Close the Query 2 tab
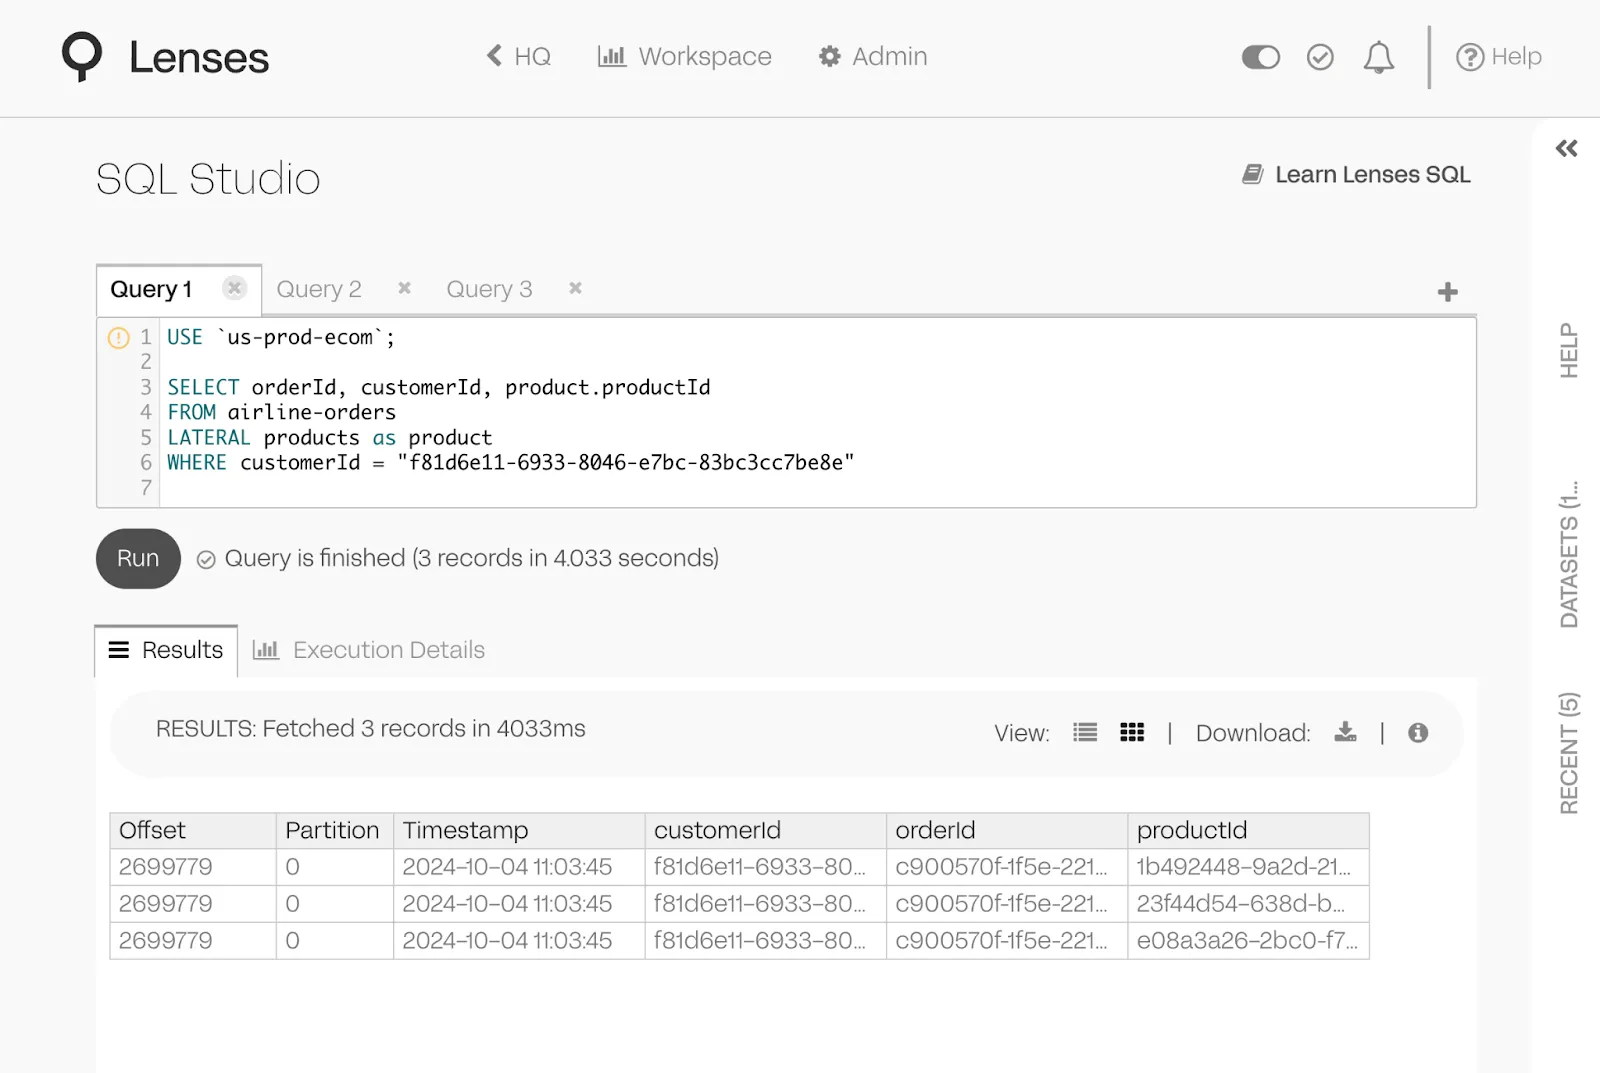Screen dimensions: 1600x1073 coord(404,288)
